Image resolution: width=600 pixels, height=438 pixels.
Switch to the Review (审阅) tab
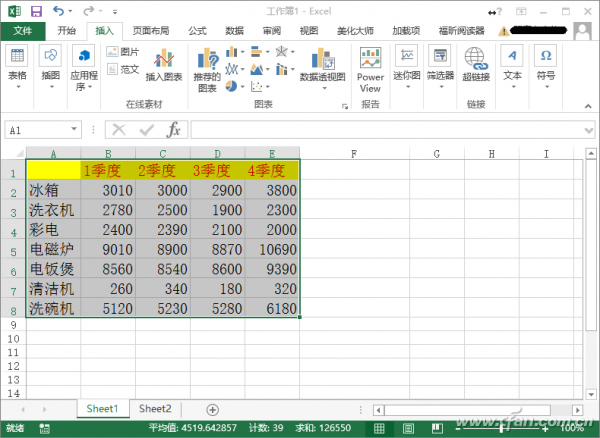tap(272, 31)
